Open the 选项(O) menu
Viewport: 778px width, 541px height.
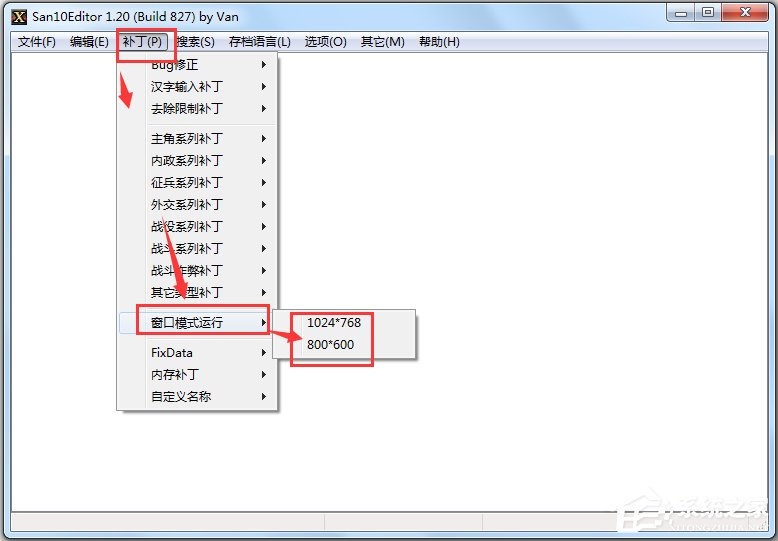pos(325,42)
